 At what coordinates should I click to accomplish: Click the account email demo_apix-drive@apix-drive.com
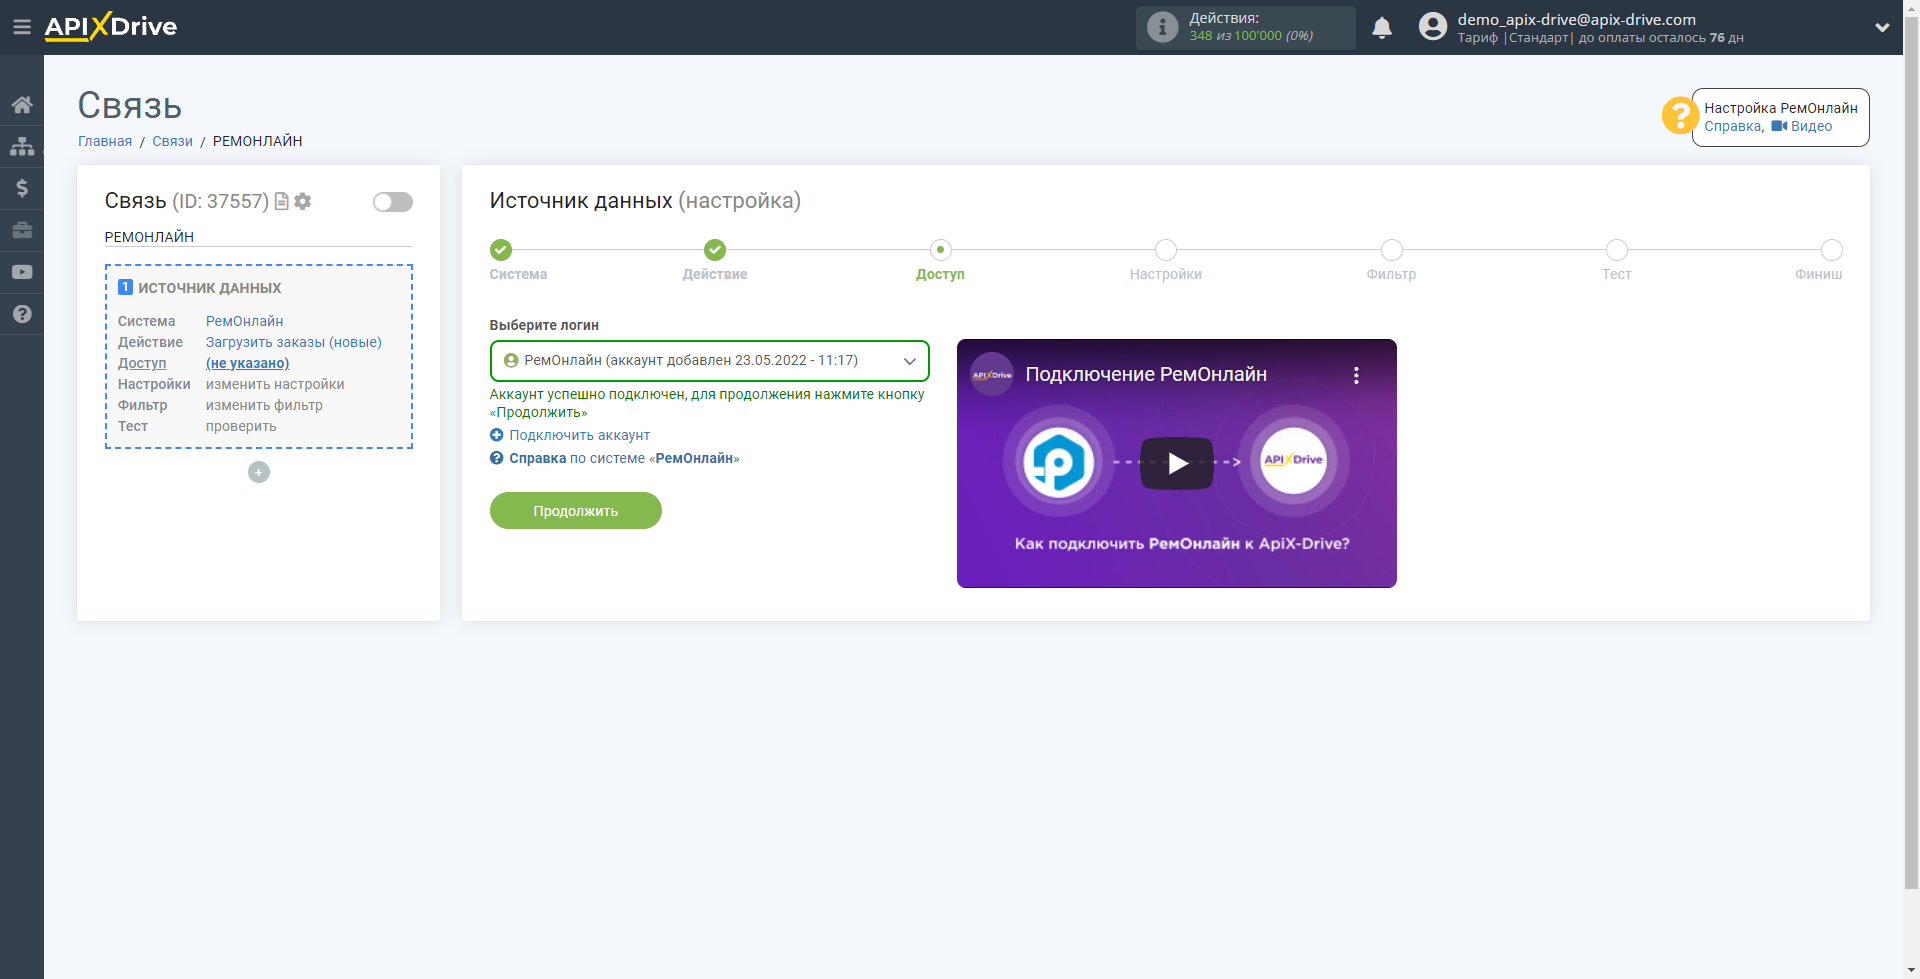point(1577,19)
